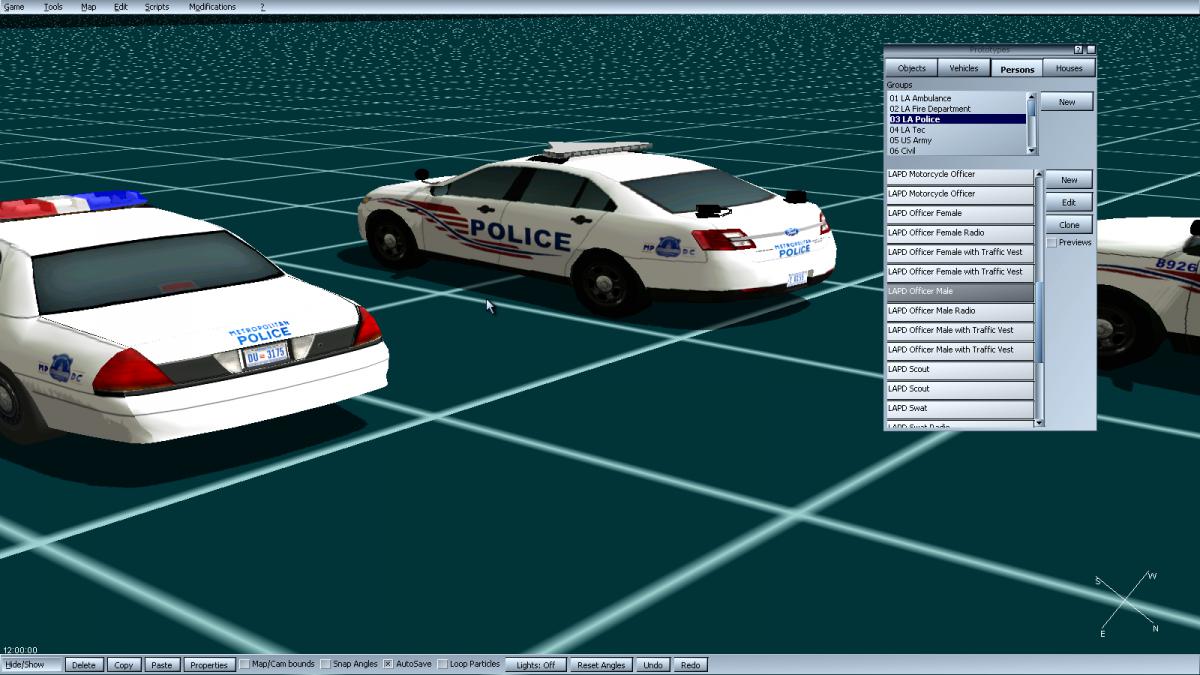The image size is (1200, 675).
Task: Switch to the Houses tab
Action: click(x=1069, y=68)
